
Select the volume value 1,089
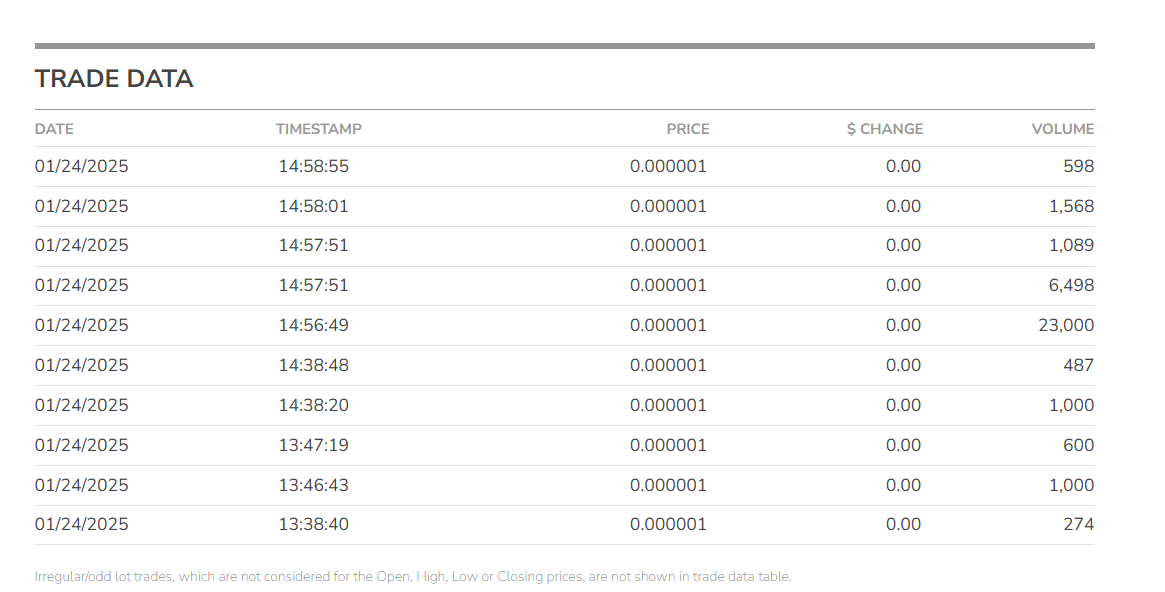[1072, 245]
